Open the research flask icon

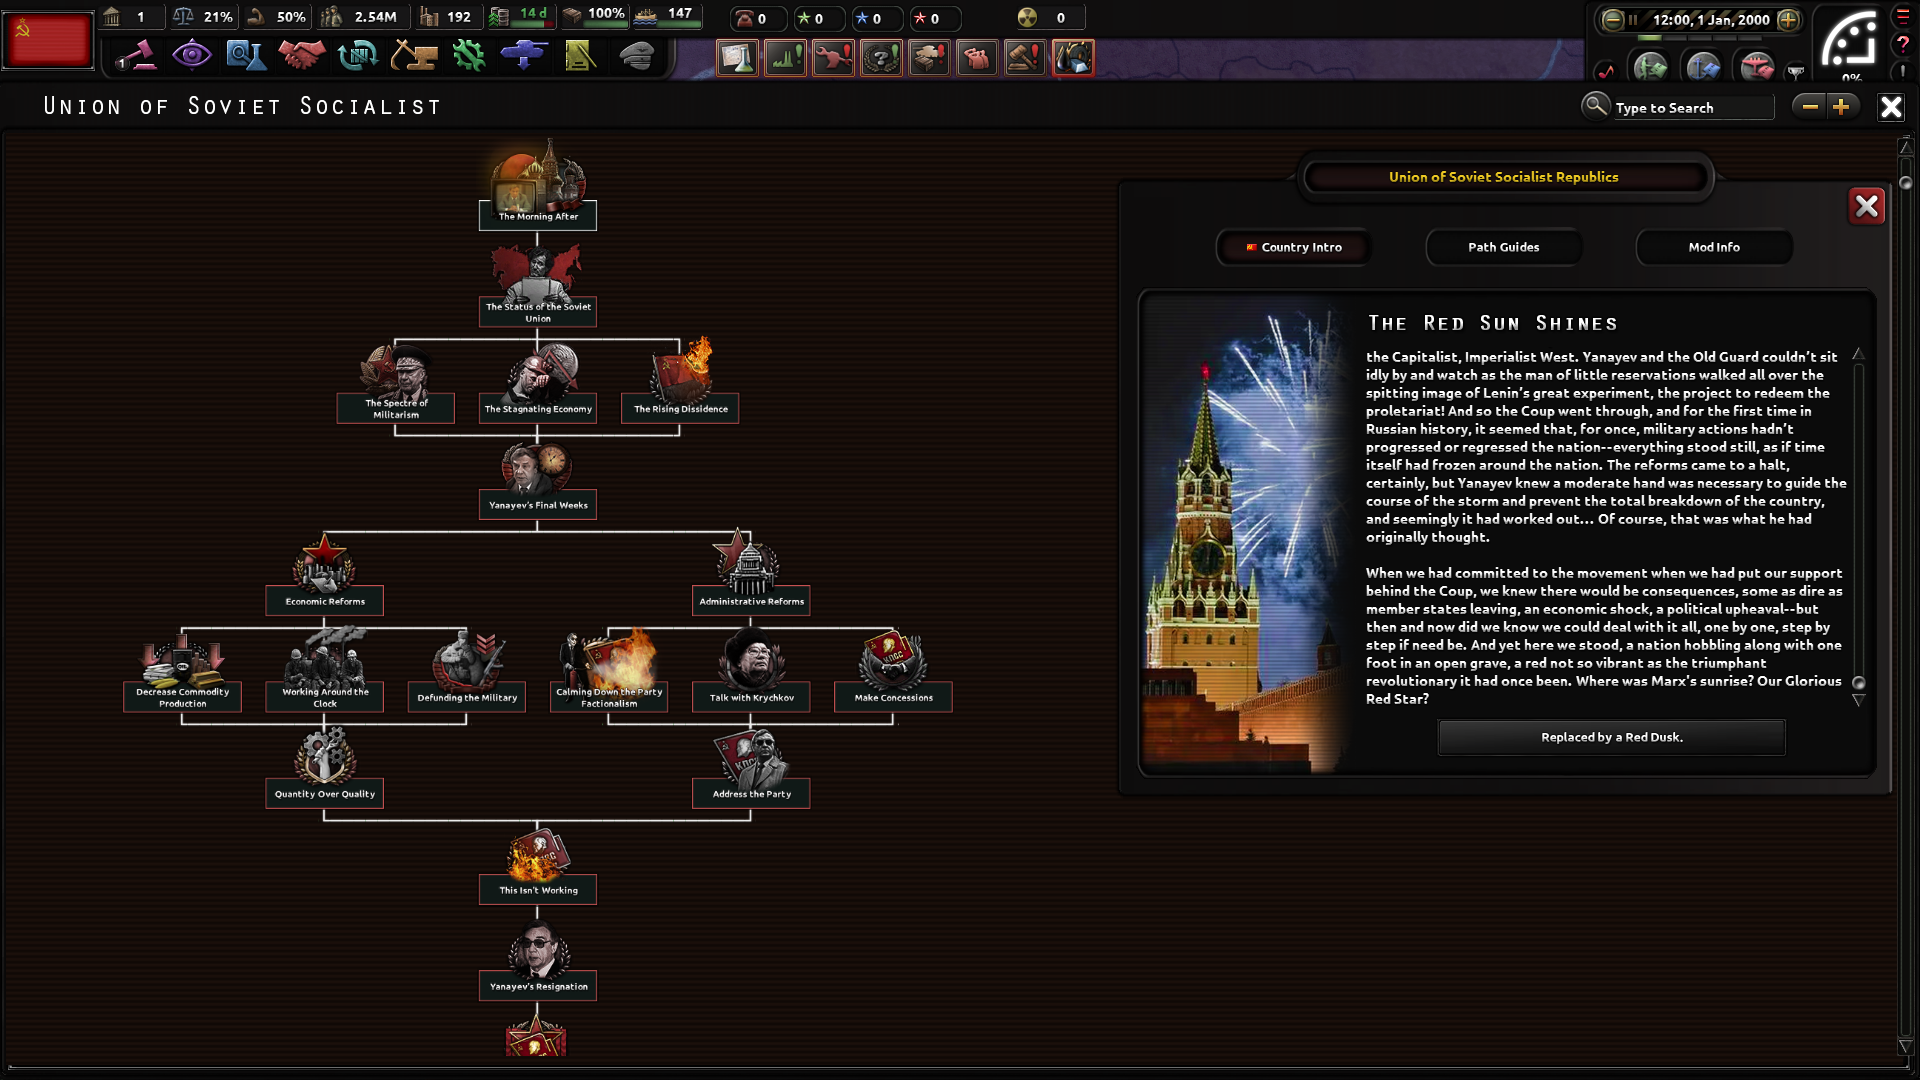pos(245,56)
